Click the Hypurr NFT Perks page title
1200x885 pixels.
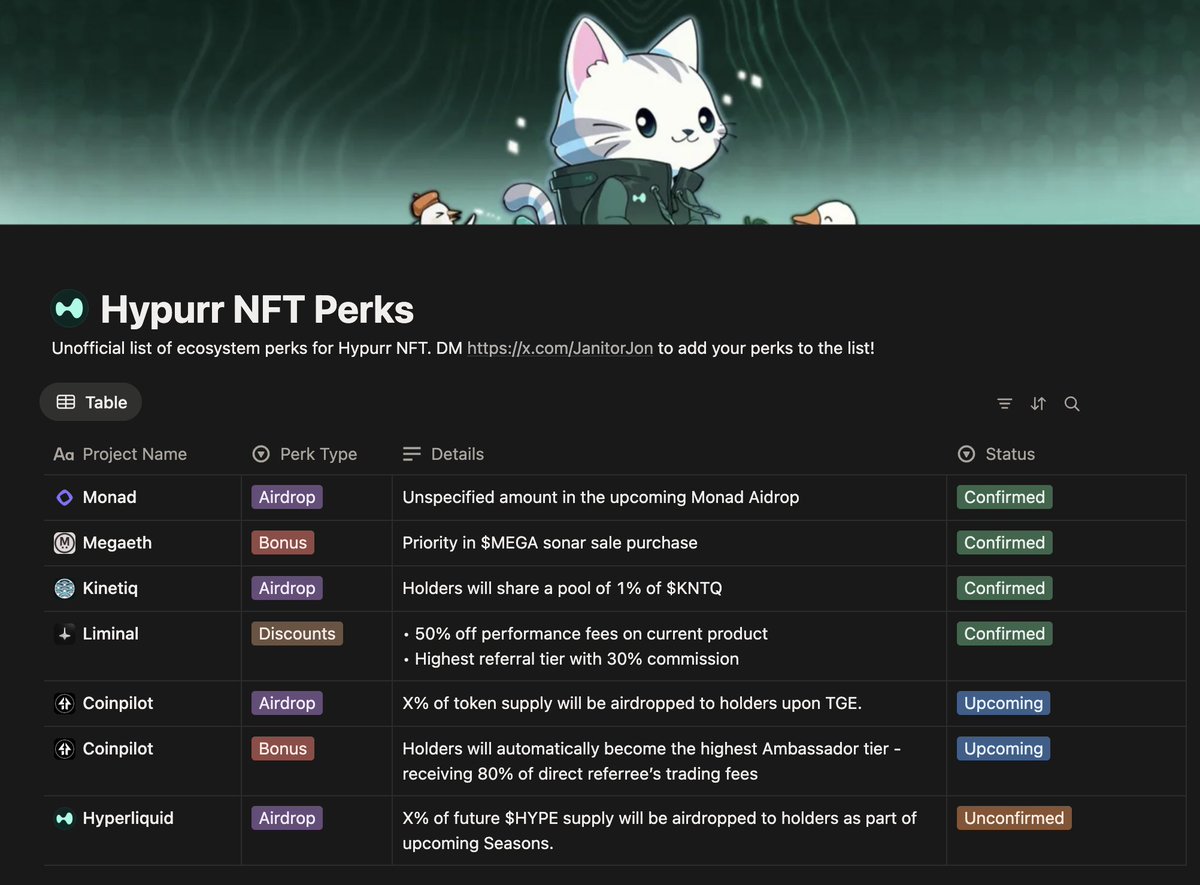257,309
